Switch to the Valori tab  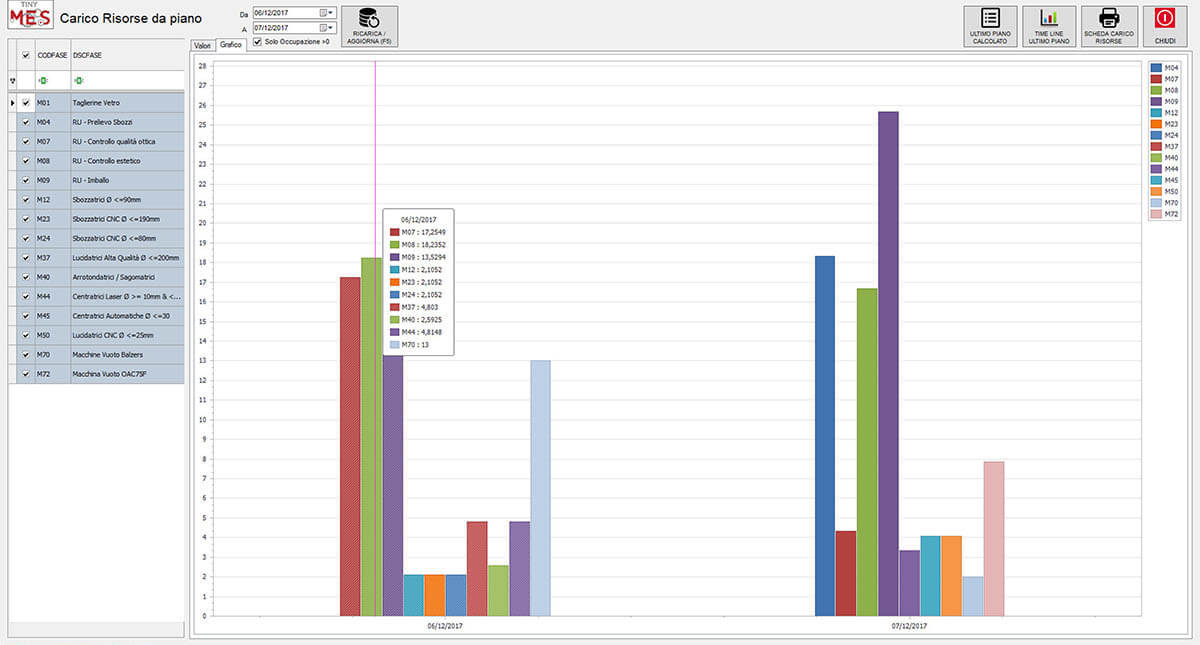tap(203, 45)
